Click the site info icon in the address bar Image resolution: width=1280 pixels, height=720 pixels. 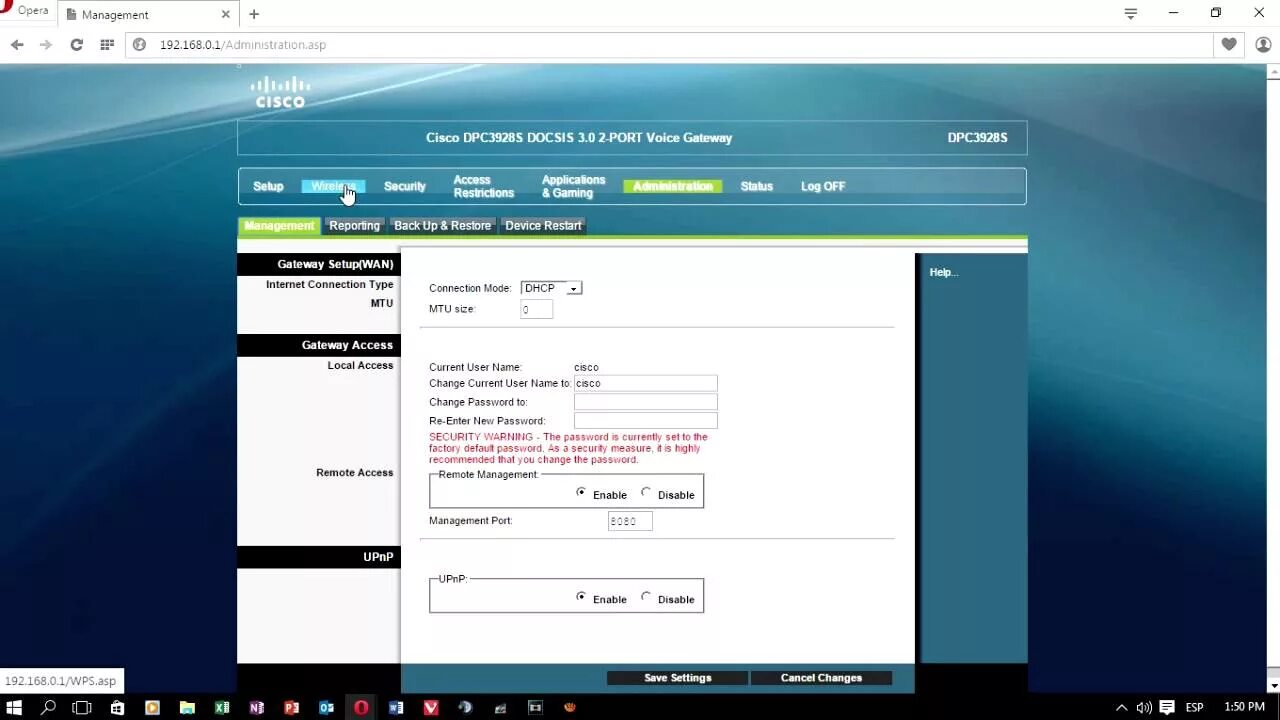[x=139, y=45]
